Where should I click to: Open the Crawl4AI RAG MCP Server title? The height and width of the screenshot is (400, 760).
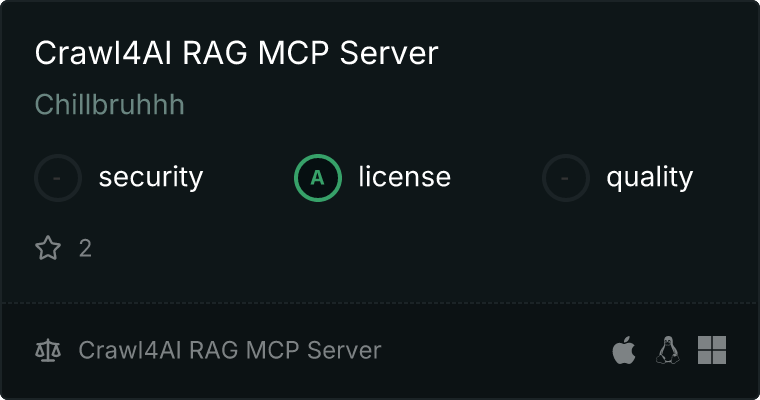tap(237, 53)
